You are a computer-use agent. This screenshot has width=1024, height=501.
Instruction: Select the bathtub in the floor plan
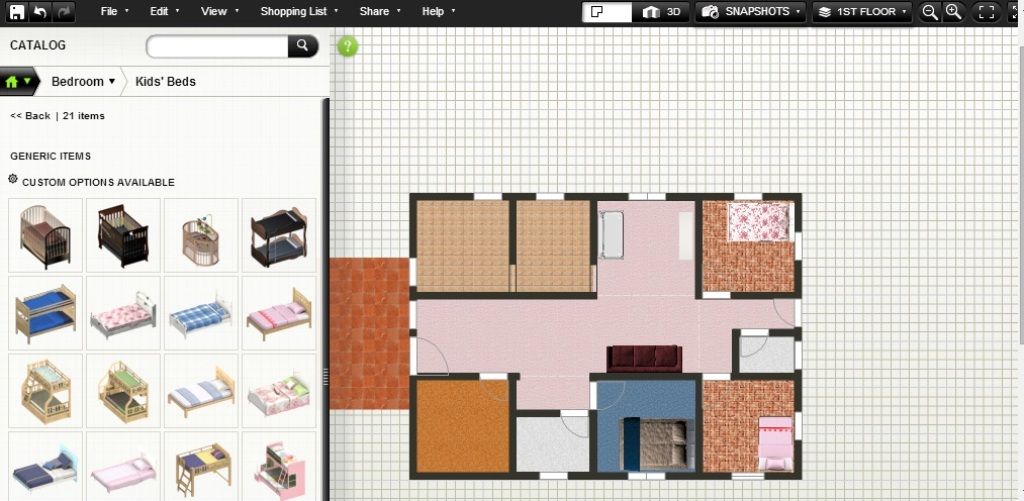[612, 234]
